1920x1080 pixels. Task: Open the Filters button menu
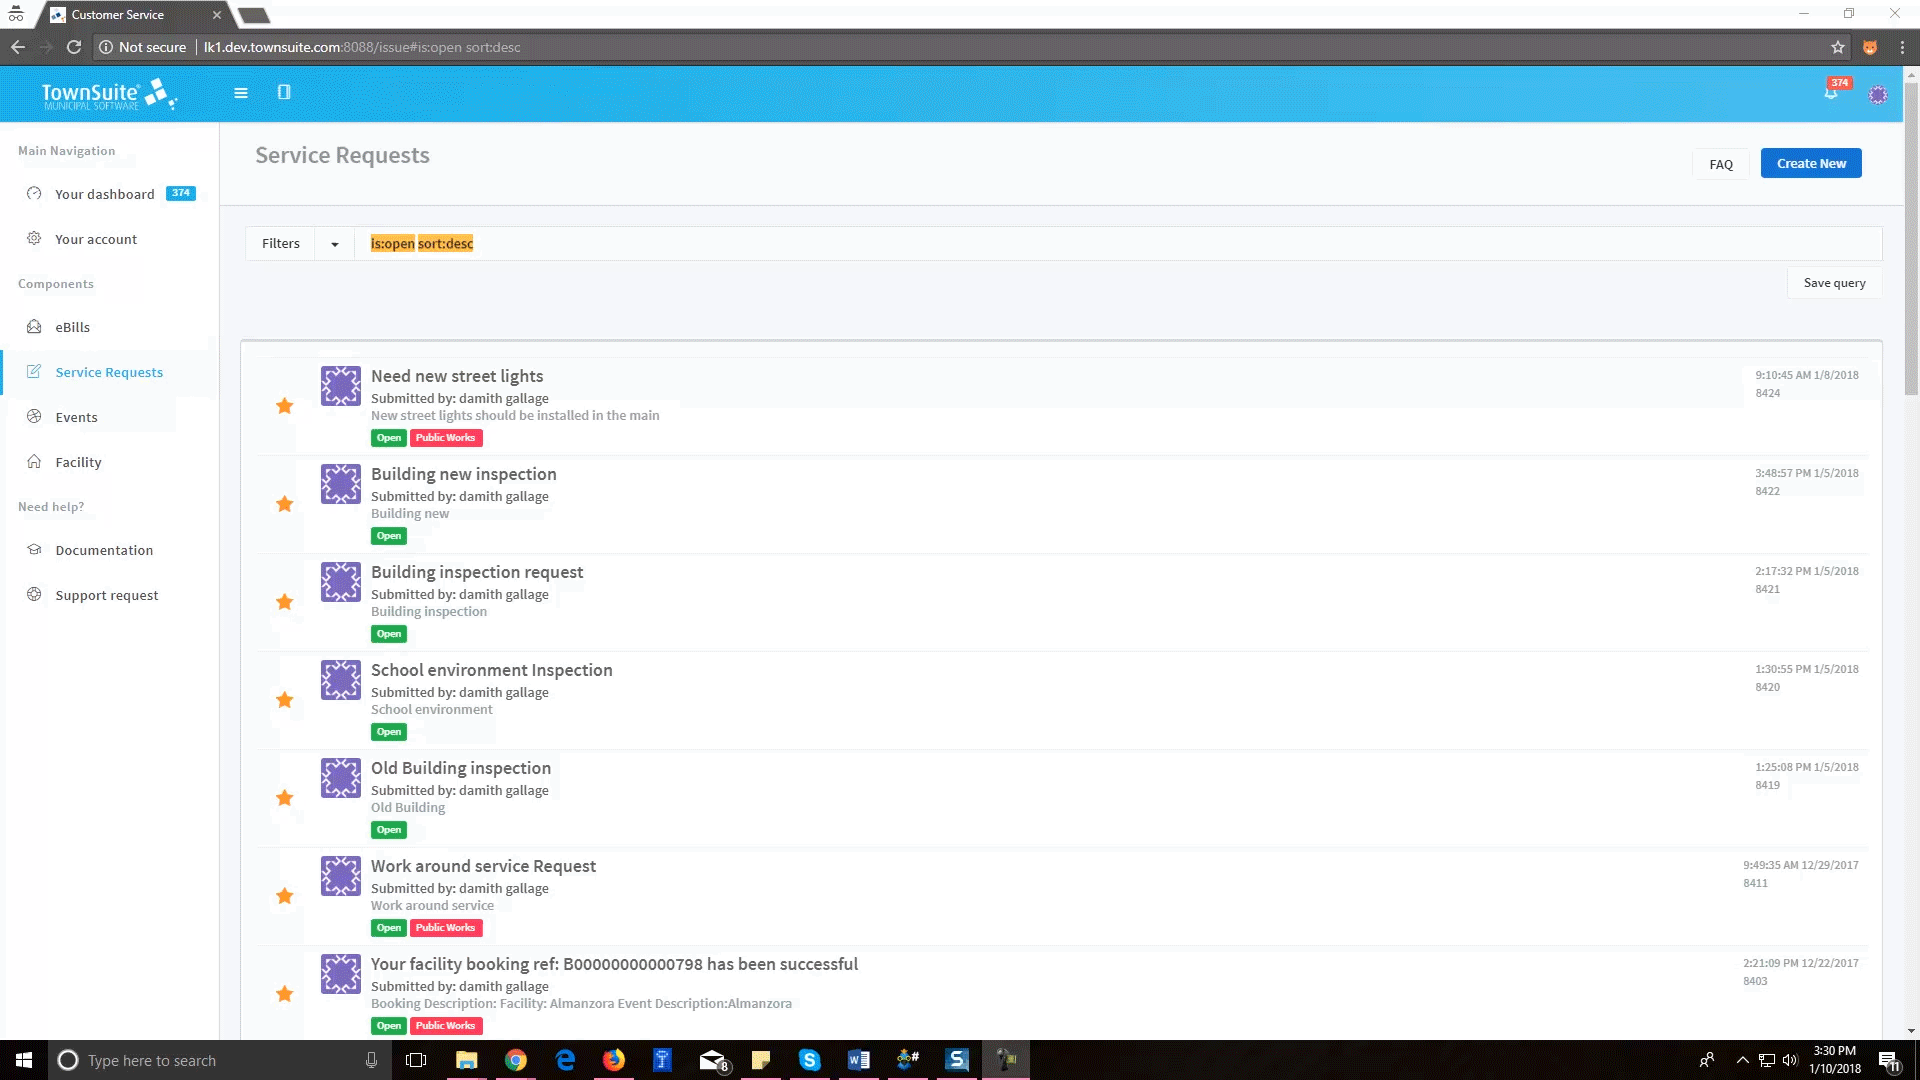pyautogui.click(x=280, y=244)
